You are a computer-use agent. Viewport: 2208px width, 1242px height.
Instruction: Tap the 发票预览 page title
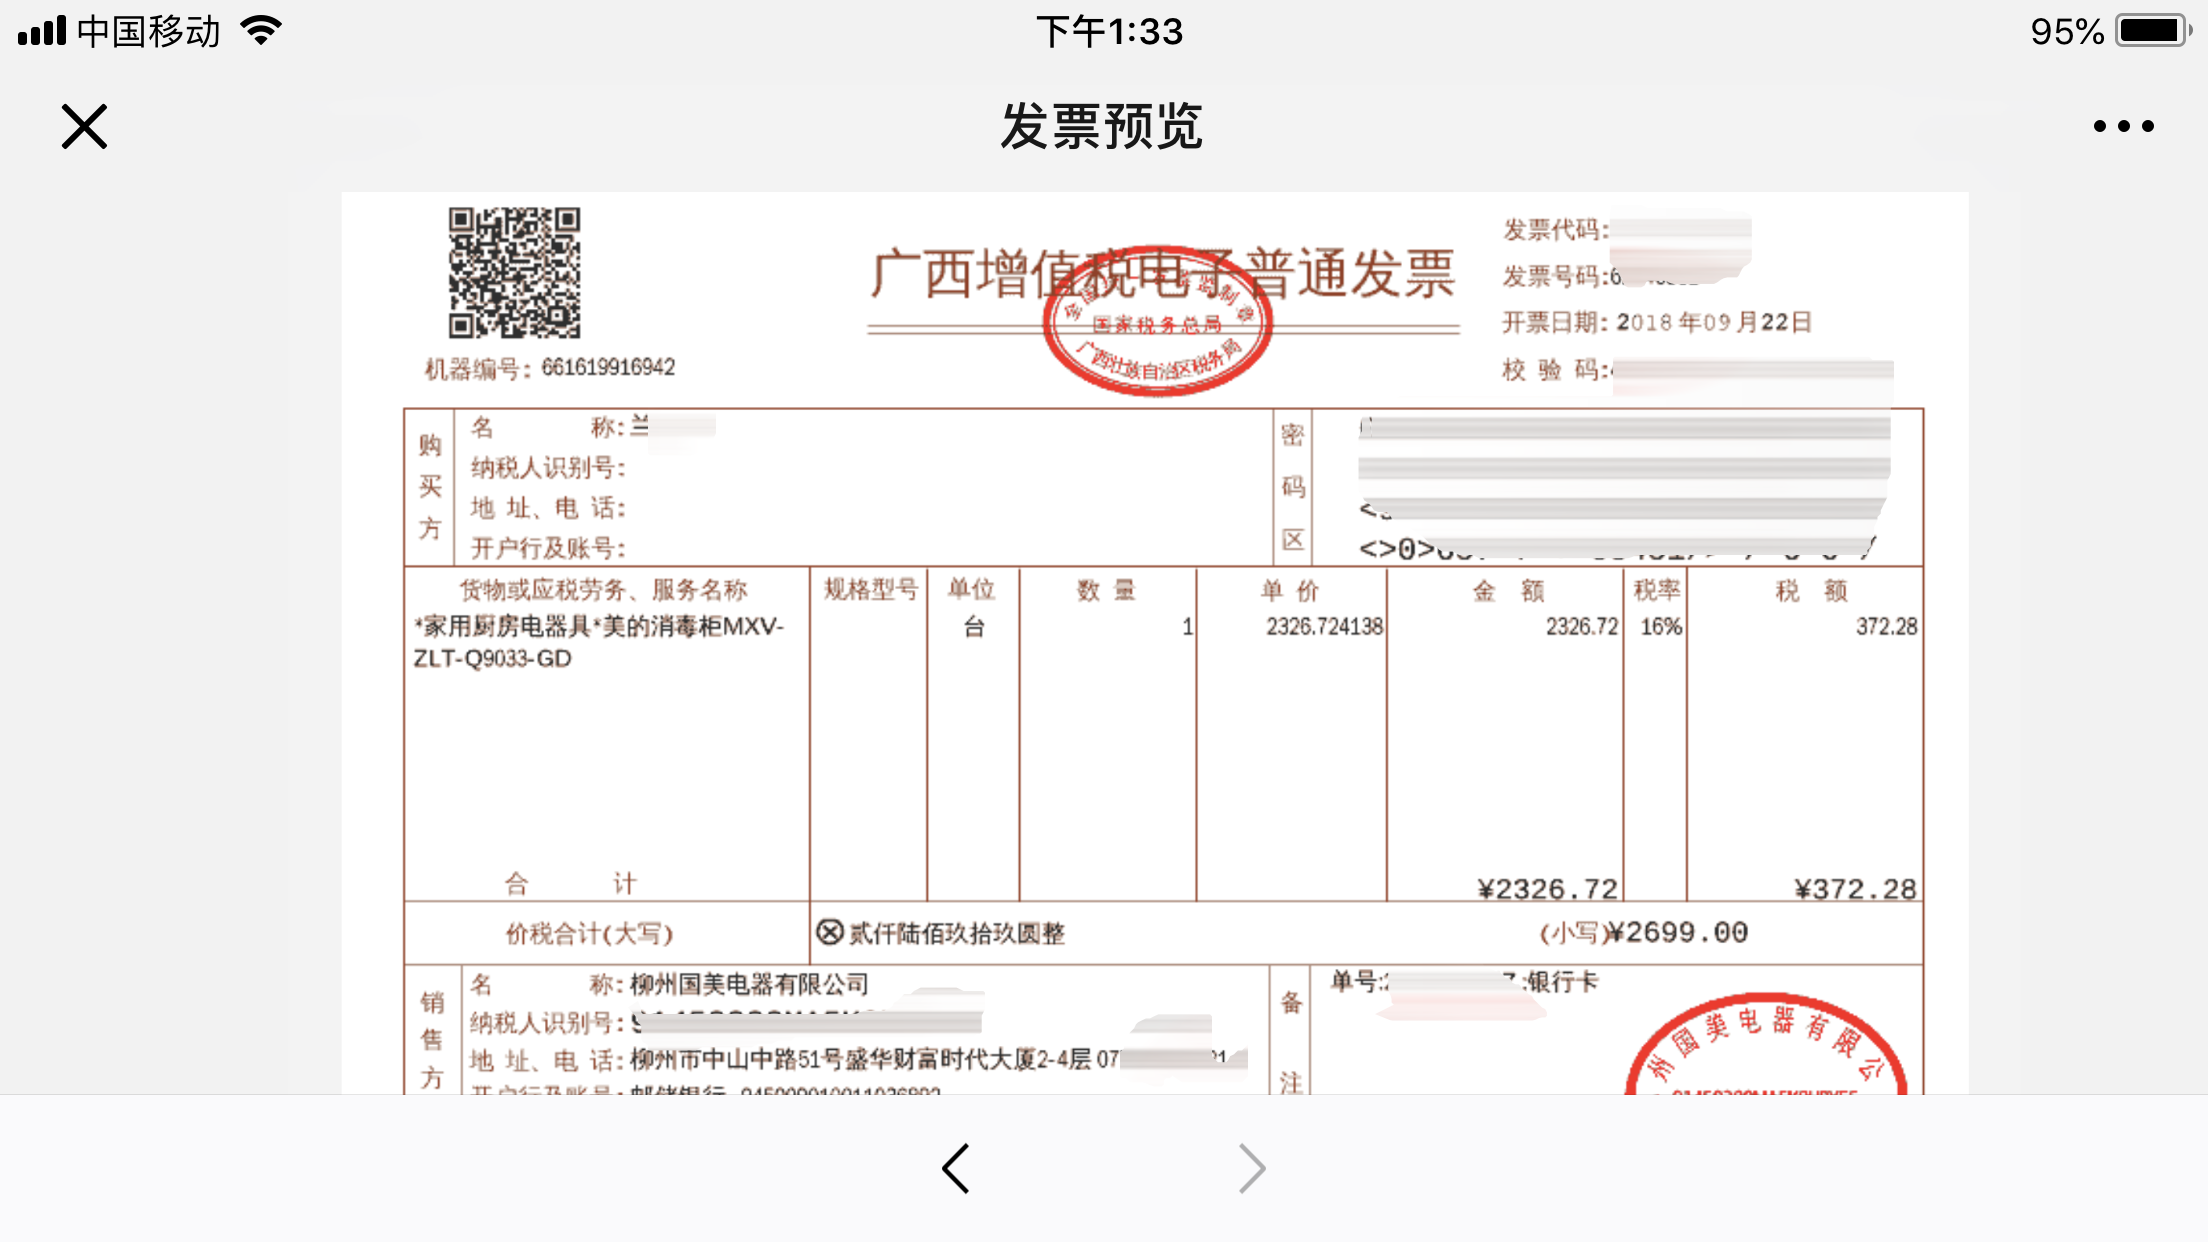point(1102,127)
